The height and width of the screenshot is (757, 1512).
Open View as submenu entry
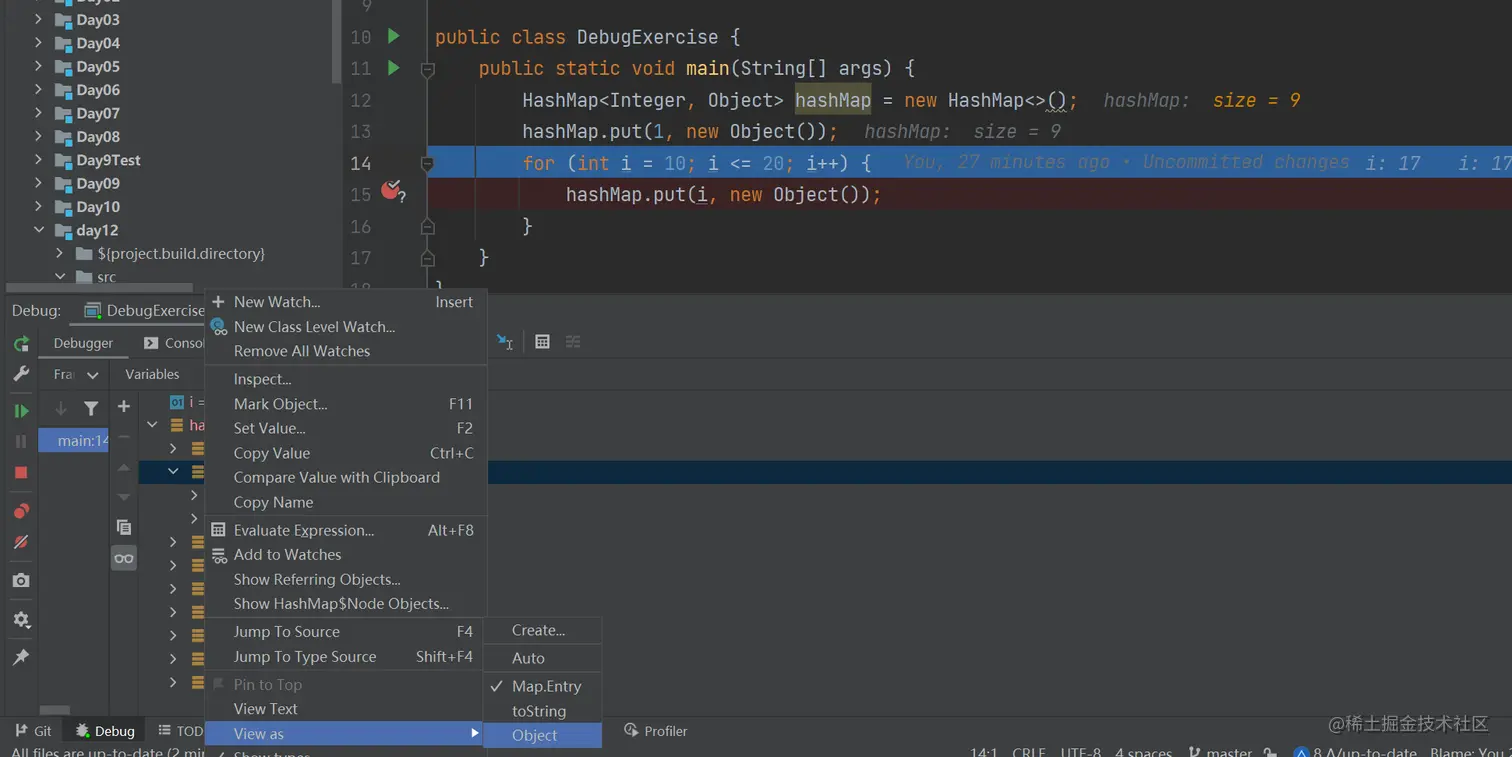346,734
